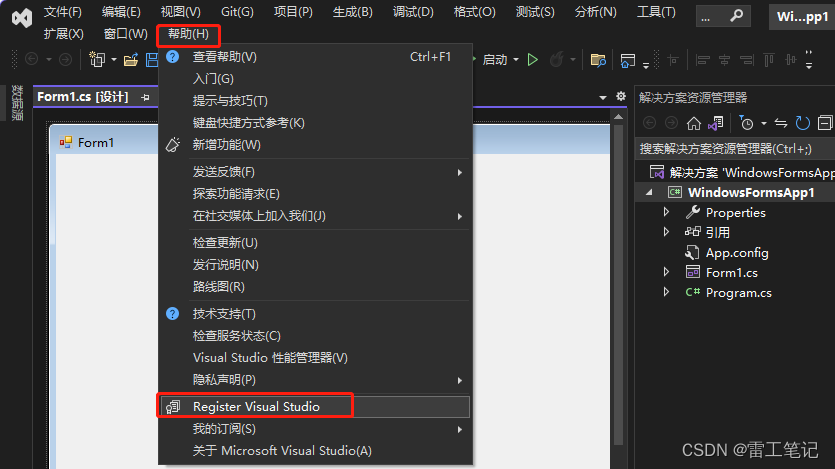Click the designer vertical scrollbar up arrow
Viewport: 835px width, 469px height.
point(618,117)
